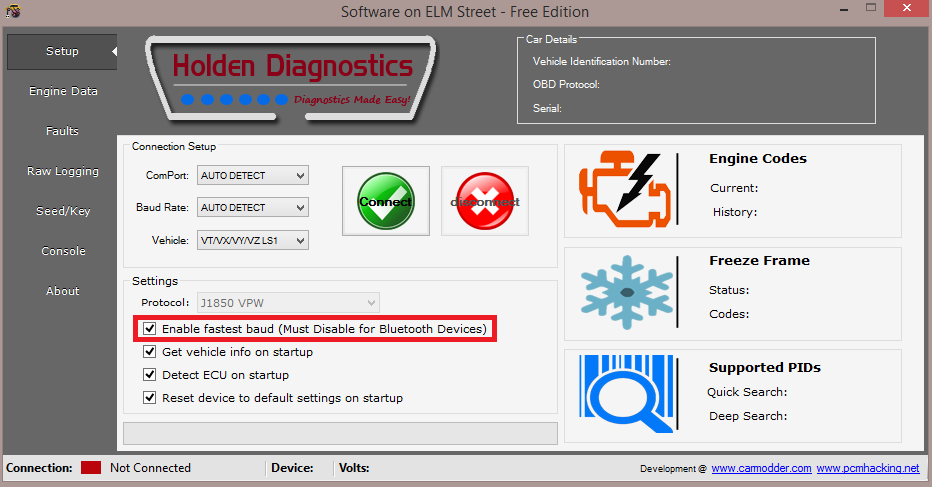Open the Seed/Key tab
Screen dimensions: 932x487
click(x=63, y=210)
